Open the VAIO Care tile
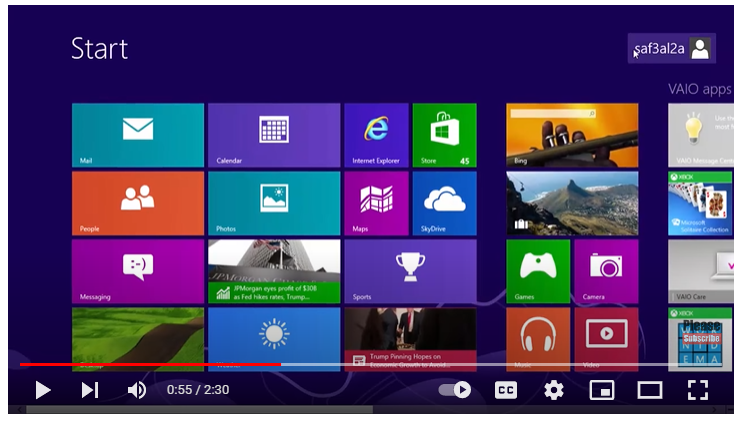Screen dimensions: 745x425 pyautogui.click(x=700, y=271)
